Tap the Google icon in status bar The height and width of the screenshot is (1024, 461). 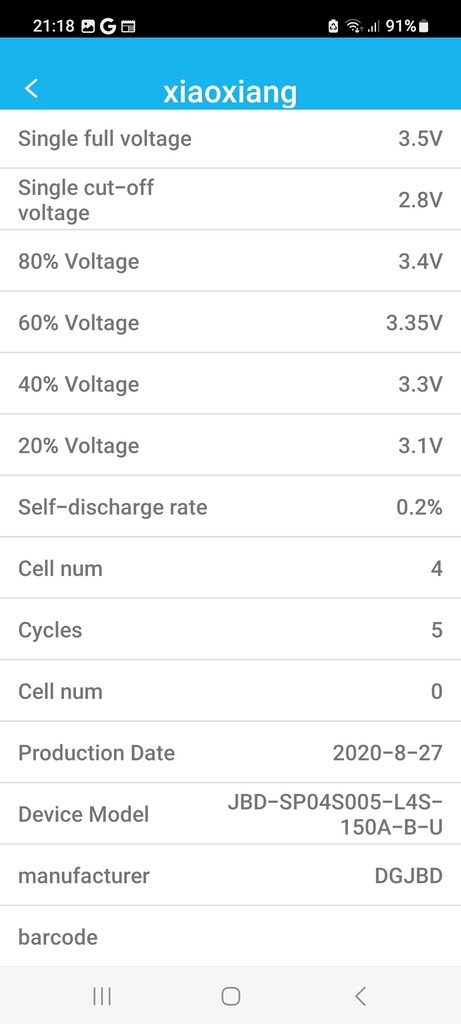click(x=108, y=26)
